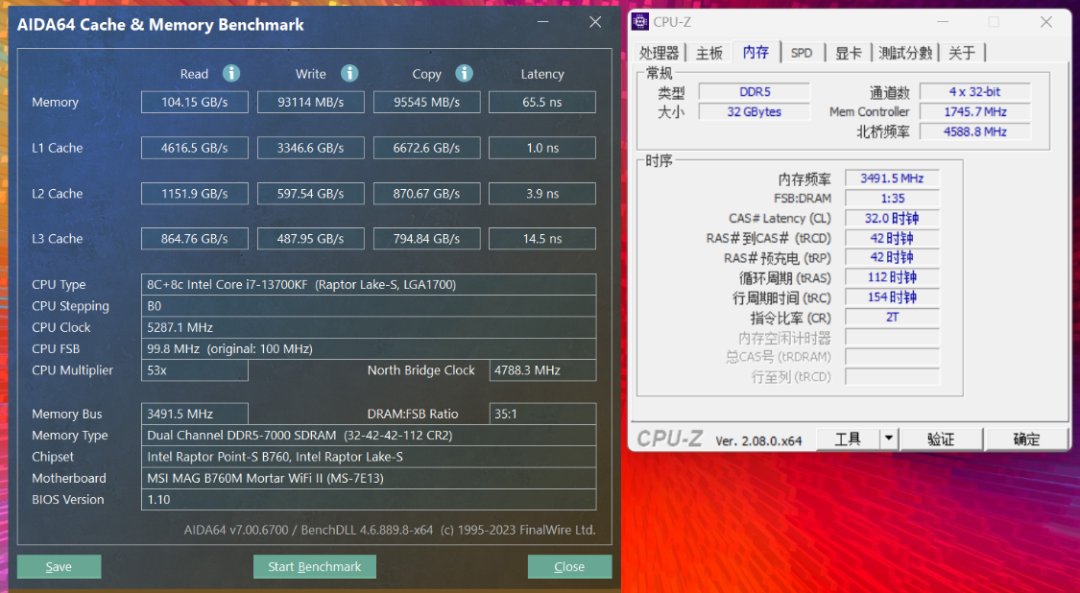The image size is (1080, 593).
Task: Minimize the CPU-Z window
Action: pos(942,22)
